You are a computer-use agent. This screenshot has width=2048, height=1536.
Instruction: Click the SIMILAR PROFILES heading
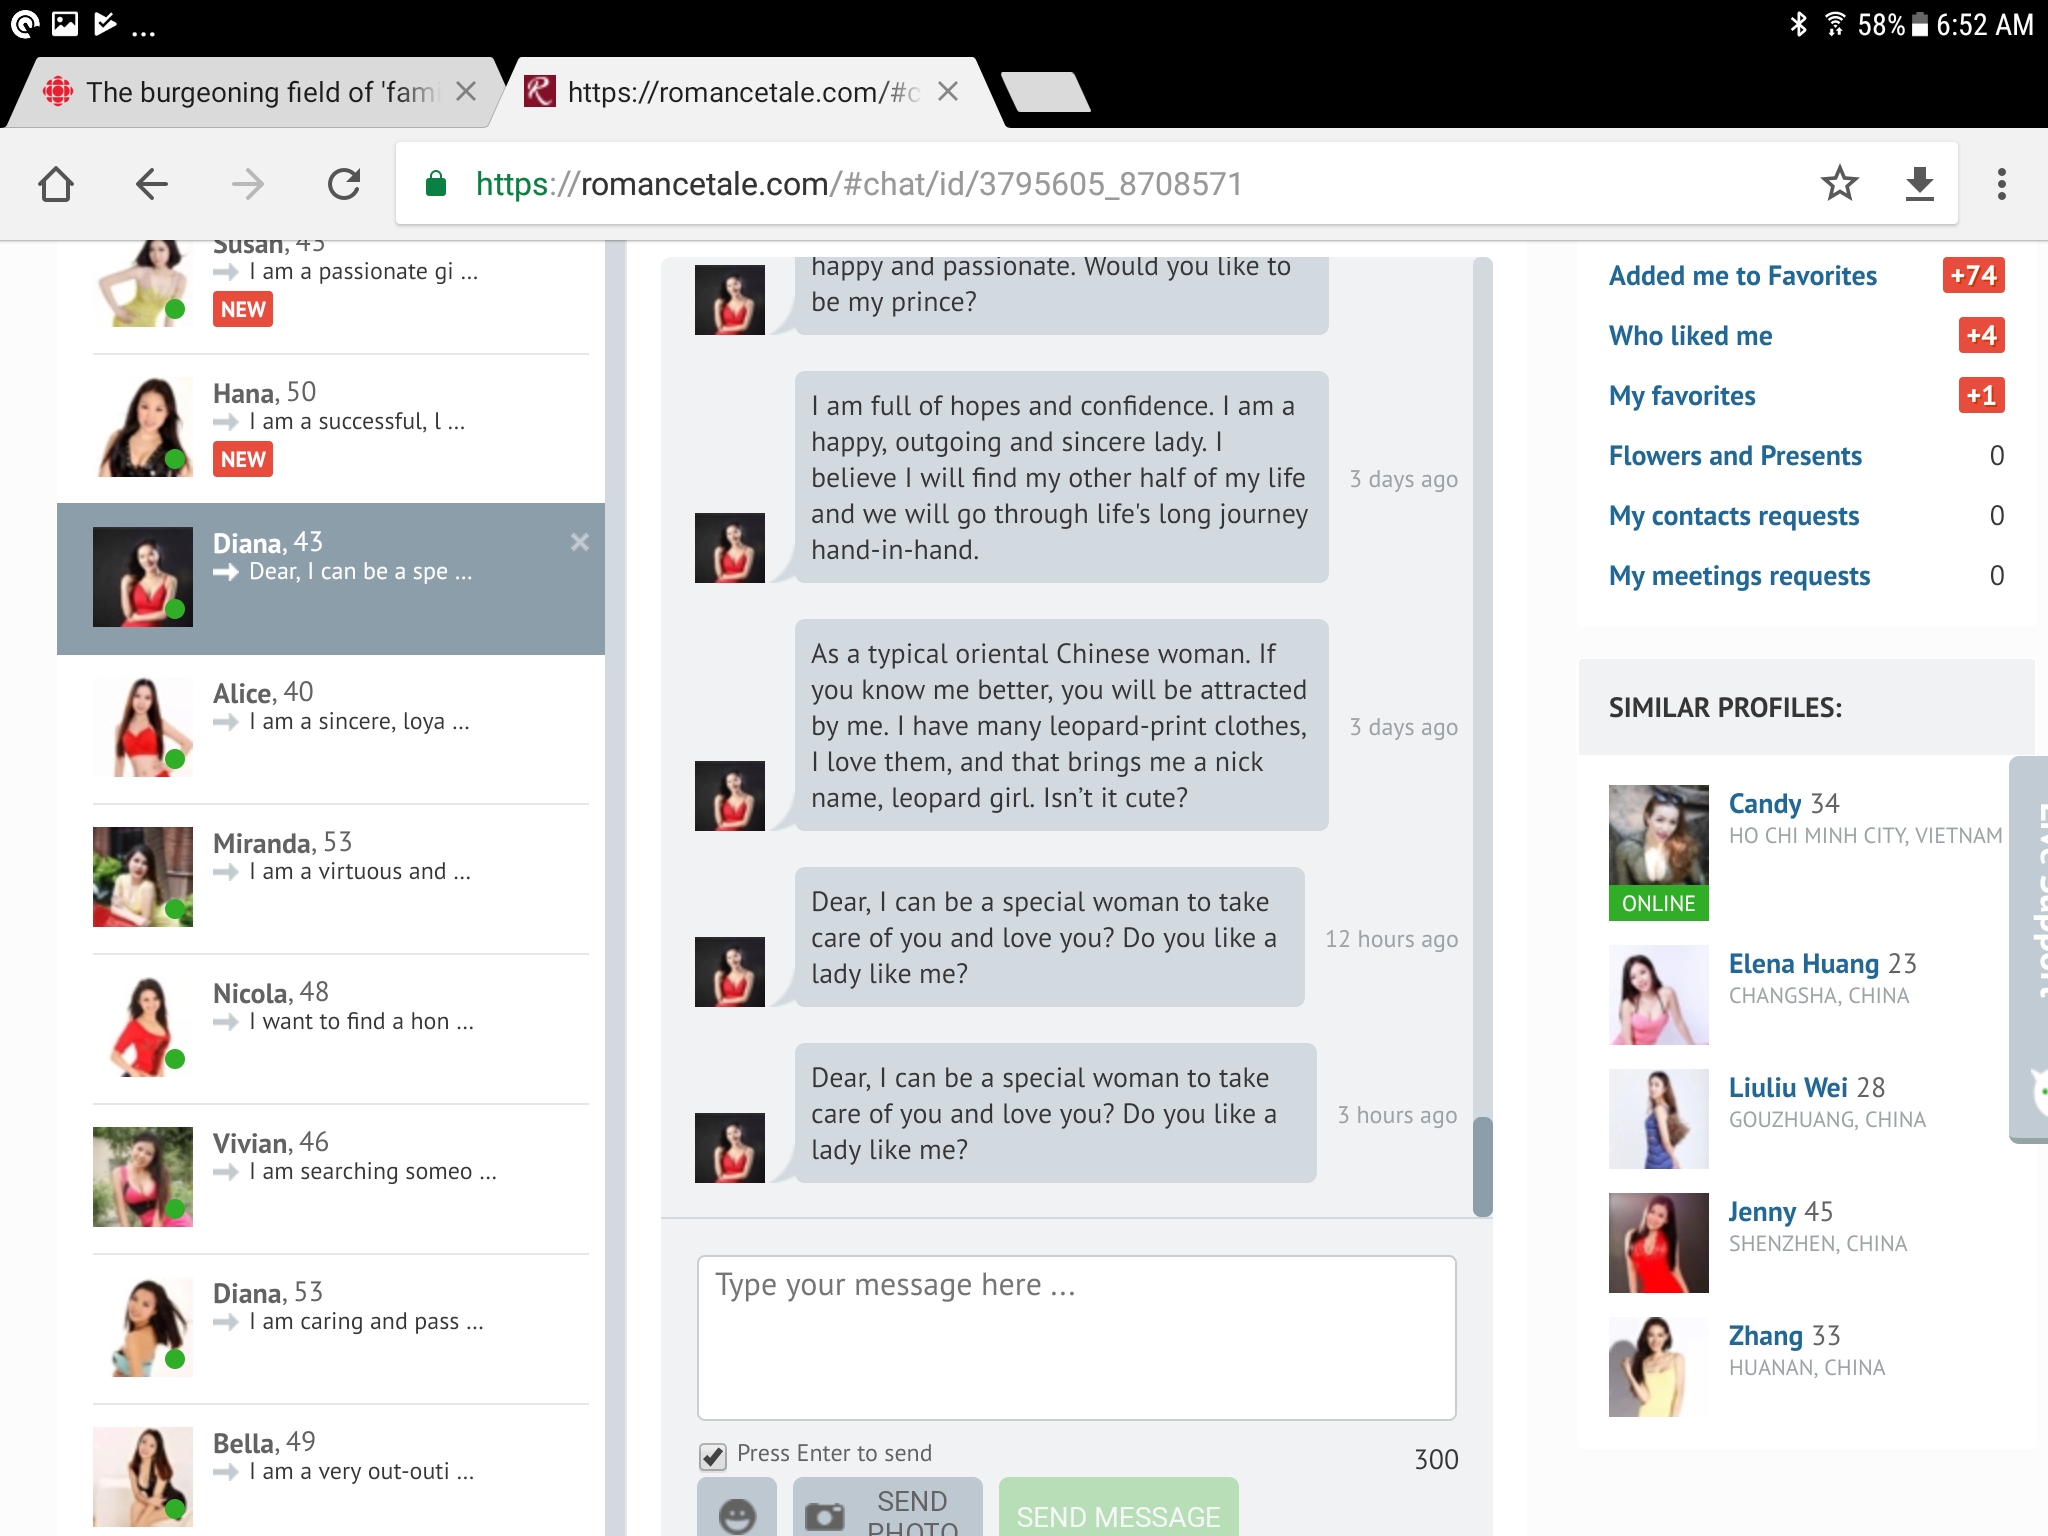click(x=1725, y=708)
